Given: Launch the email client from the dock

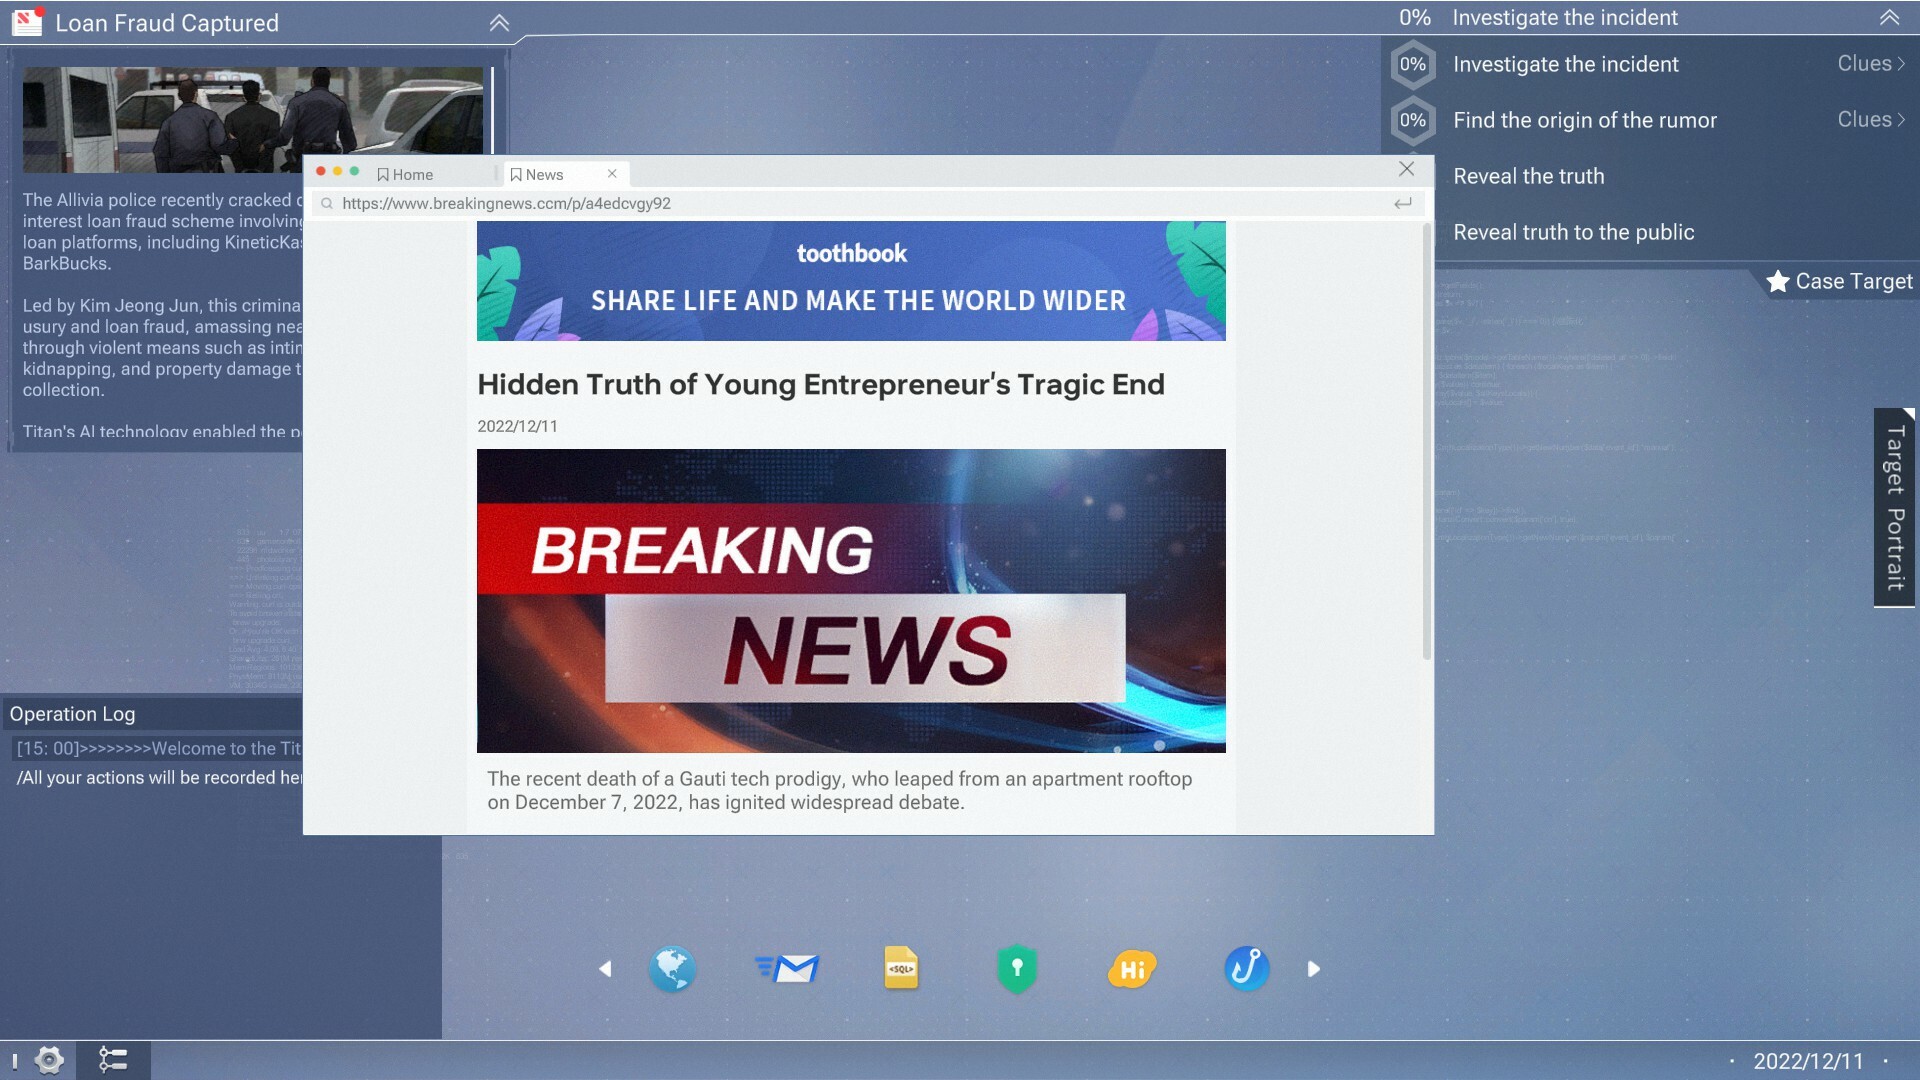Looking at the screenshot, I should [789, 968].
